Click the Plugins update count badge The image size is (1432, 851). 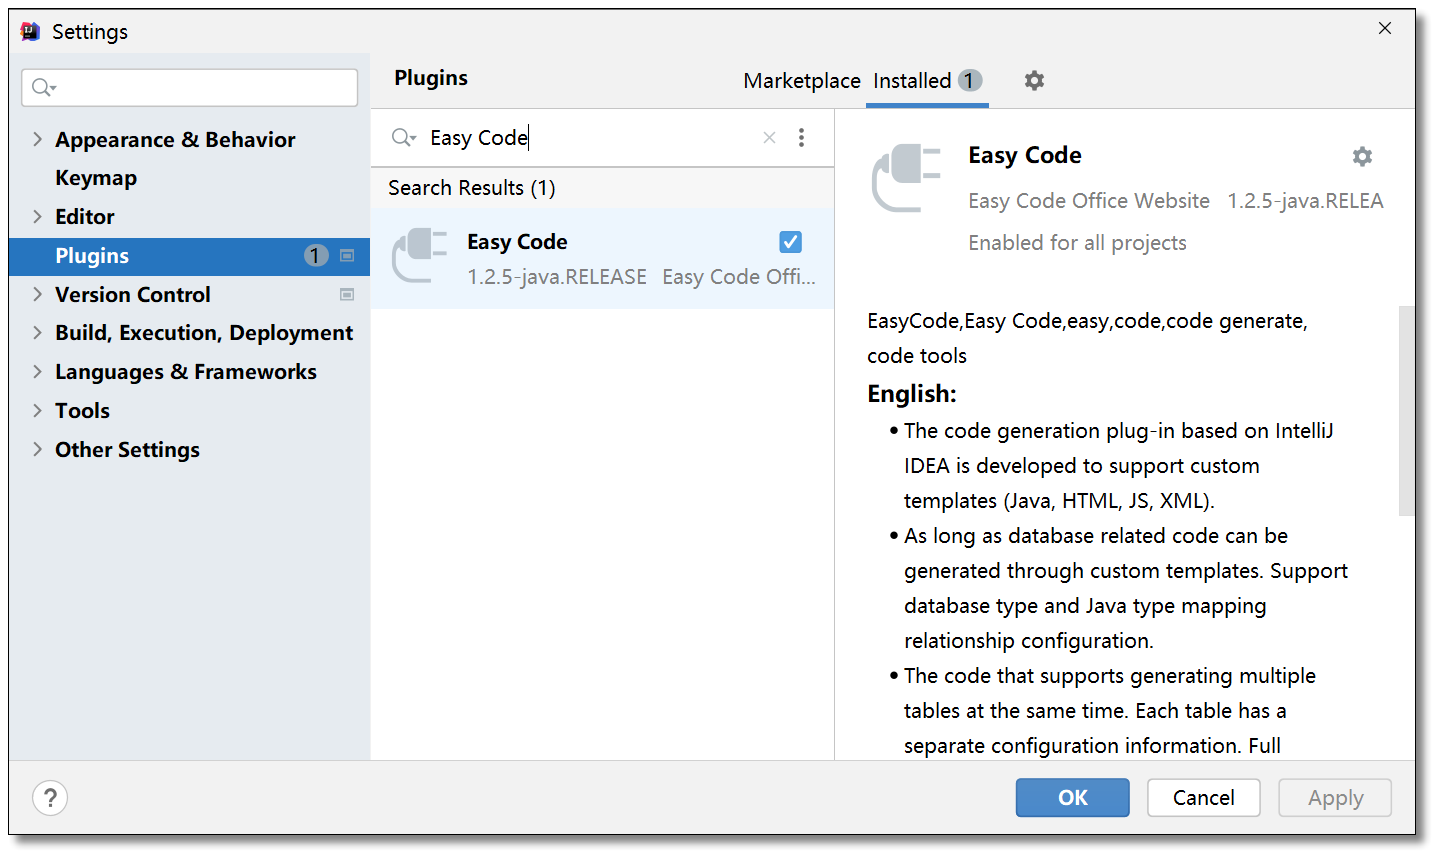point(316,256)
